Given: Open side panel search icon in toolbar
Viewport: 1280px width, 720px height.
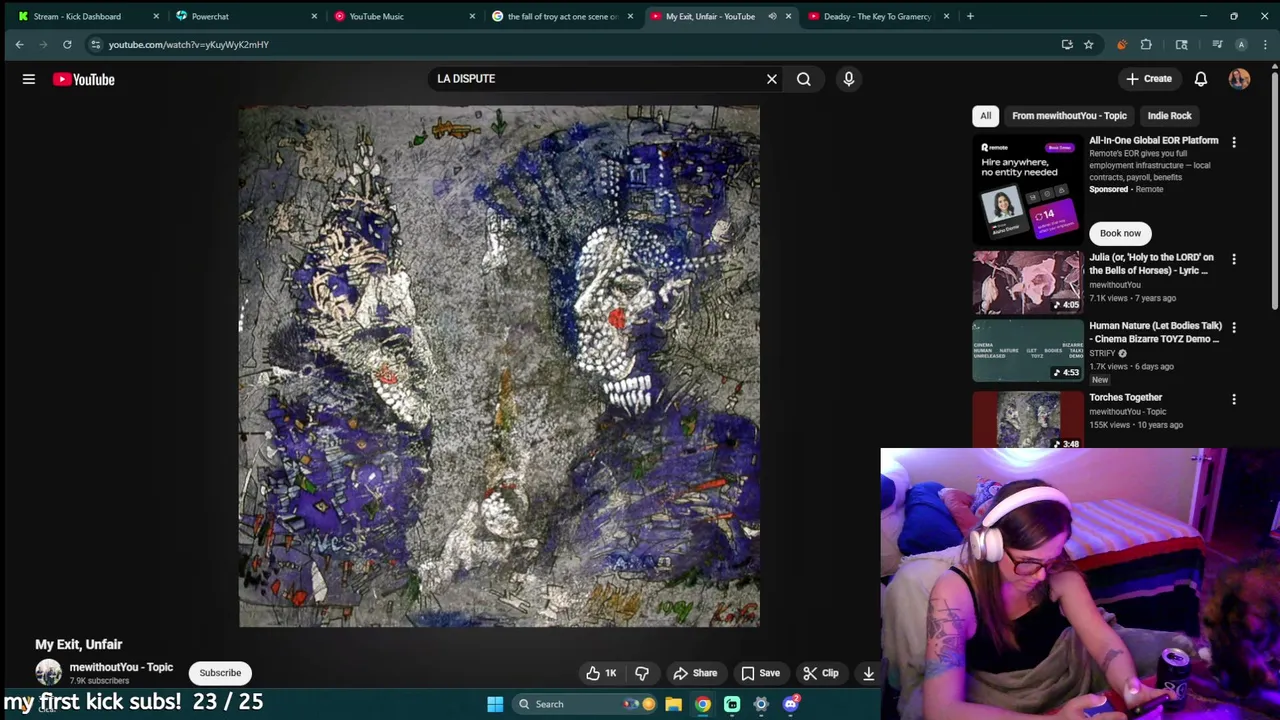Looking at the screenshot, I should tap(1181, 44).
